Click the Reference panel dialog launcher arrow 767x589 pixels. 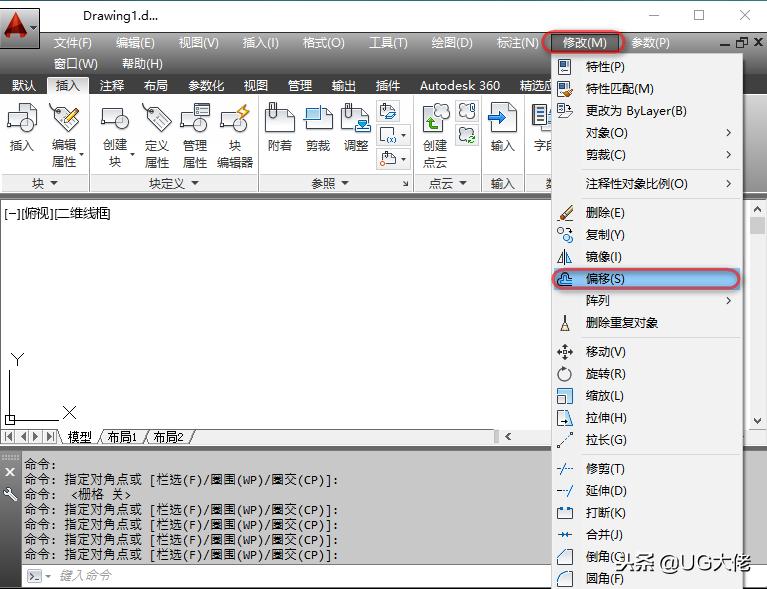click(406, 183)
